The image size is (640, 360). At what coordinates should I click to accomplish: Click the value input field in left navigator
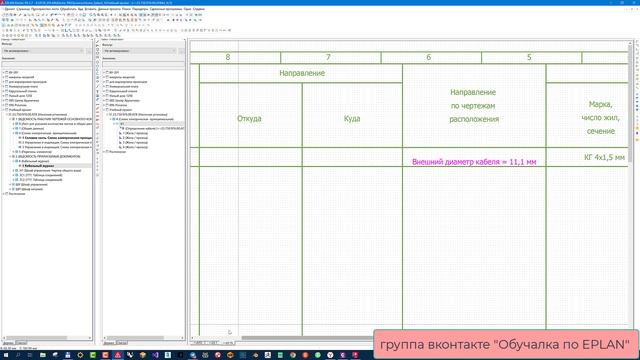(47, 64)
